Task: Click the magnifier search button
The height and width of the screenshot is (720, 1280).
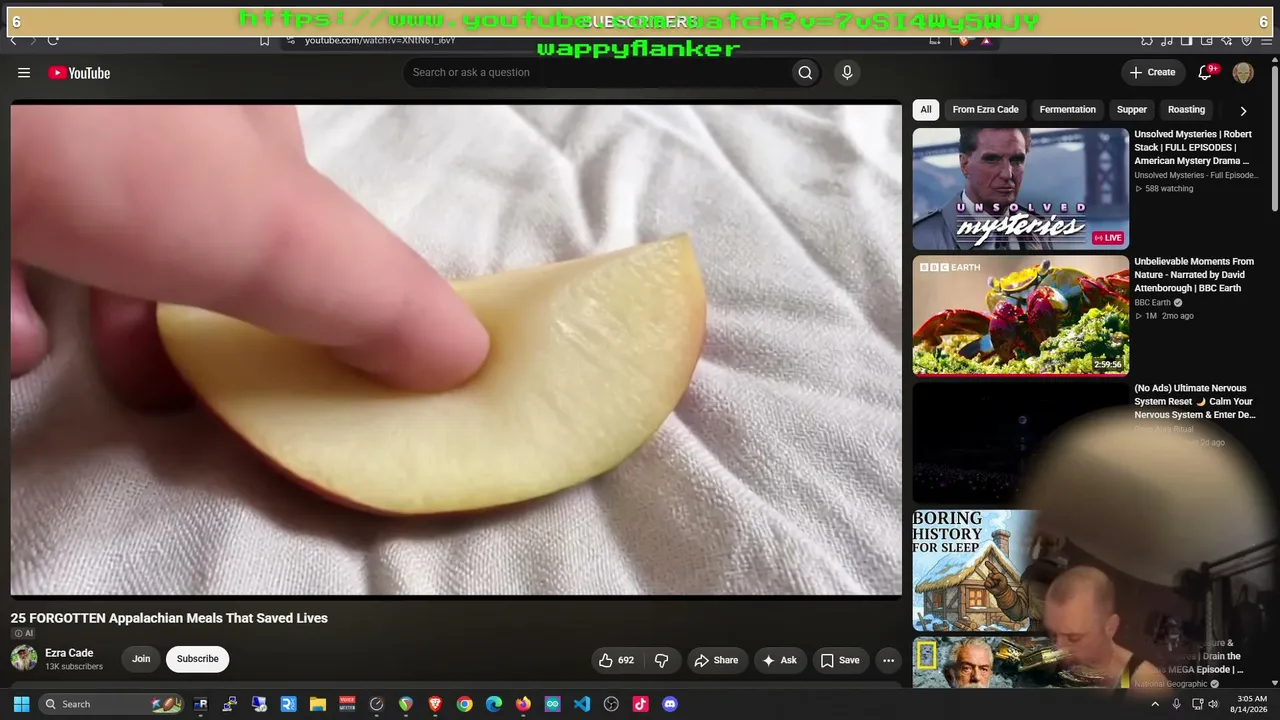Action: [x=805, y=72]
